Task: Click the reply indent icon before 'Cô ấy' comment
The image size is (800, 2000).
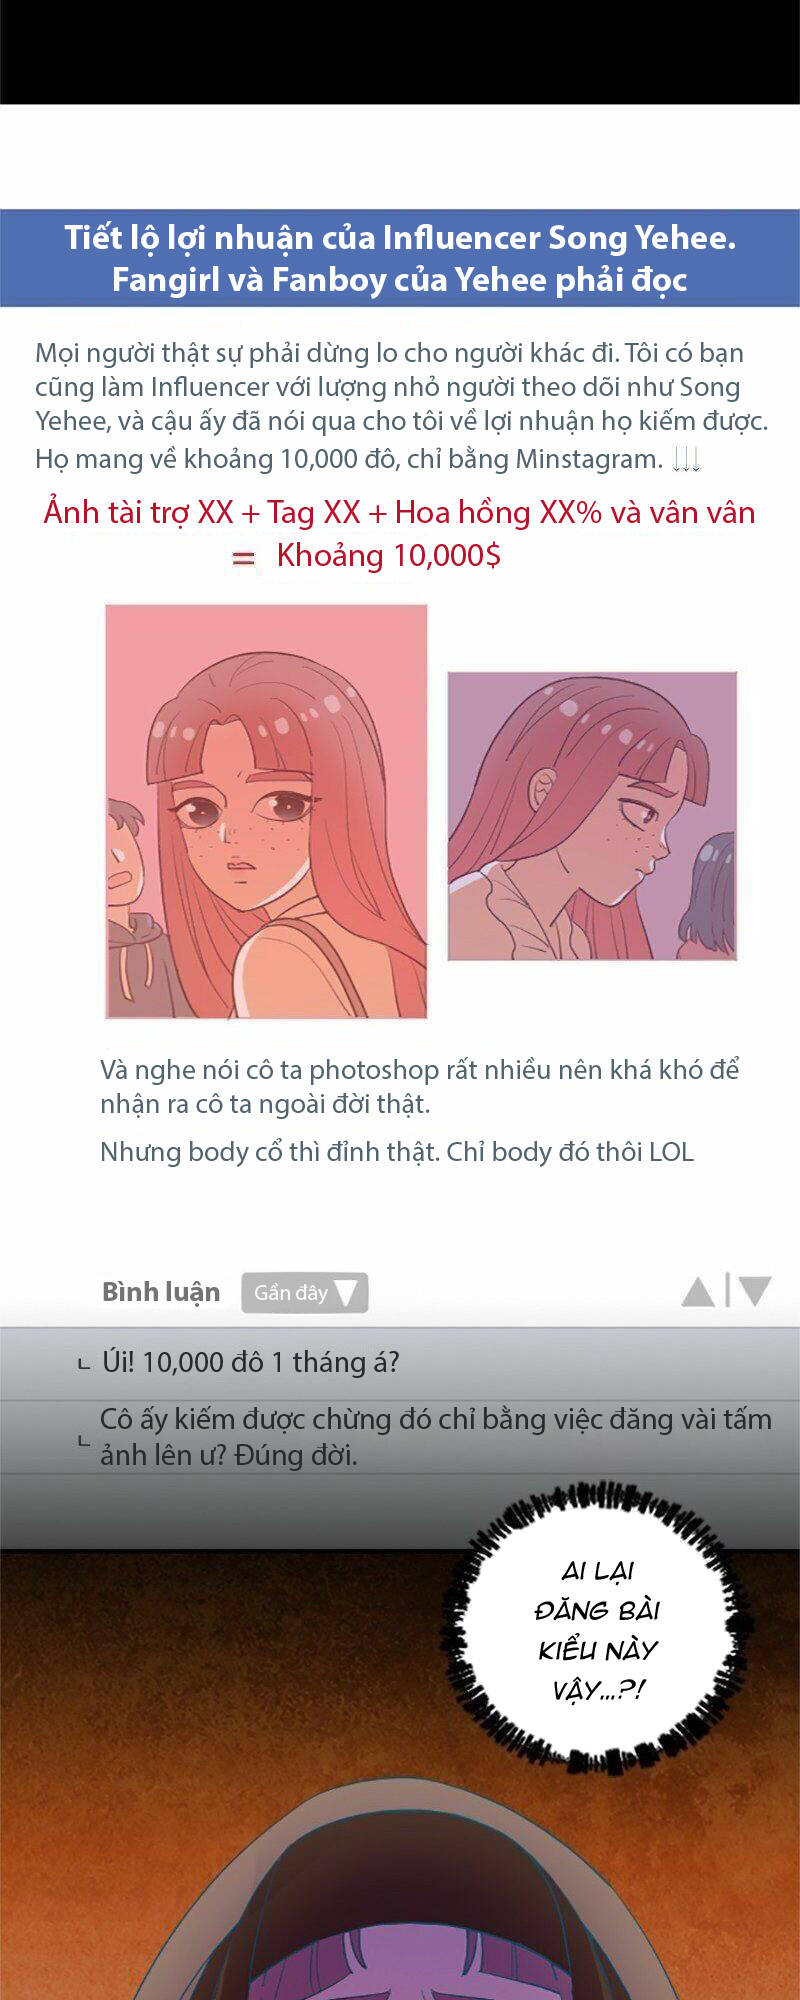Action: point(84,1442)
